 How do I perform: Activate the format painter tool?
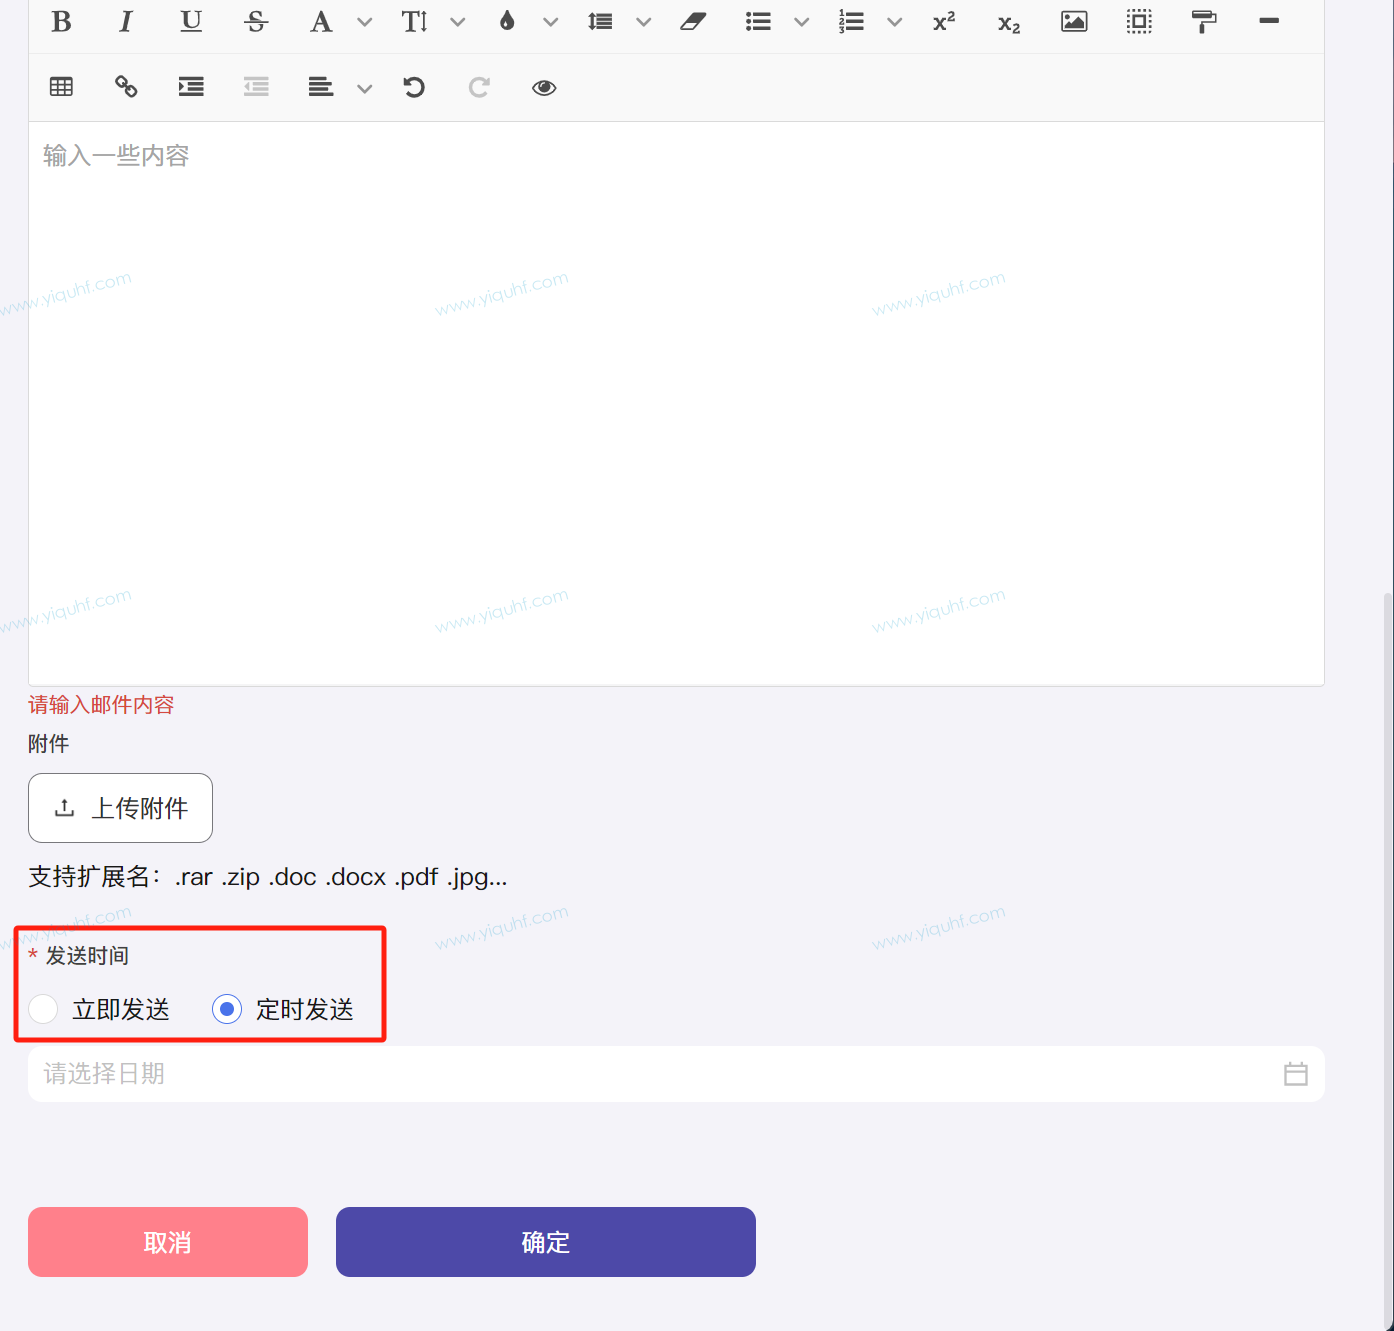[x=1204, y=21]
